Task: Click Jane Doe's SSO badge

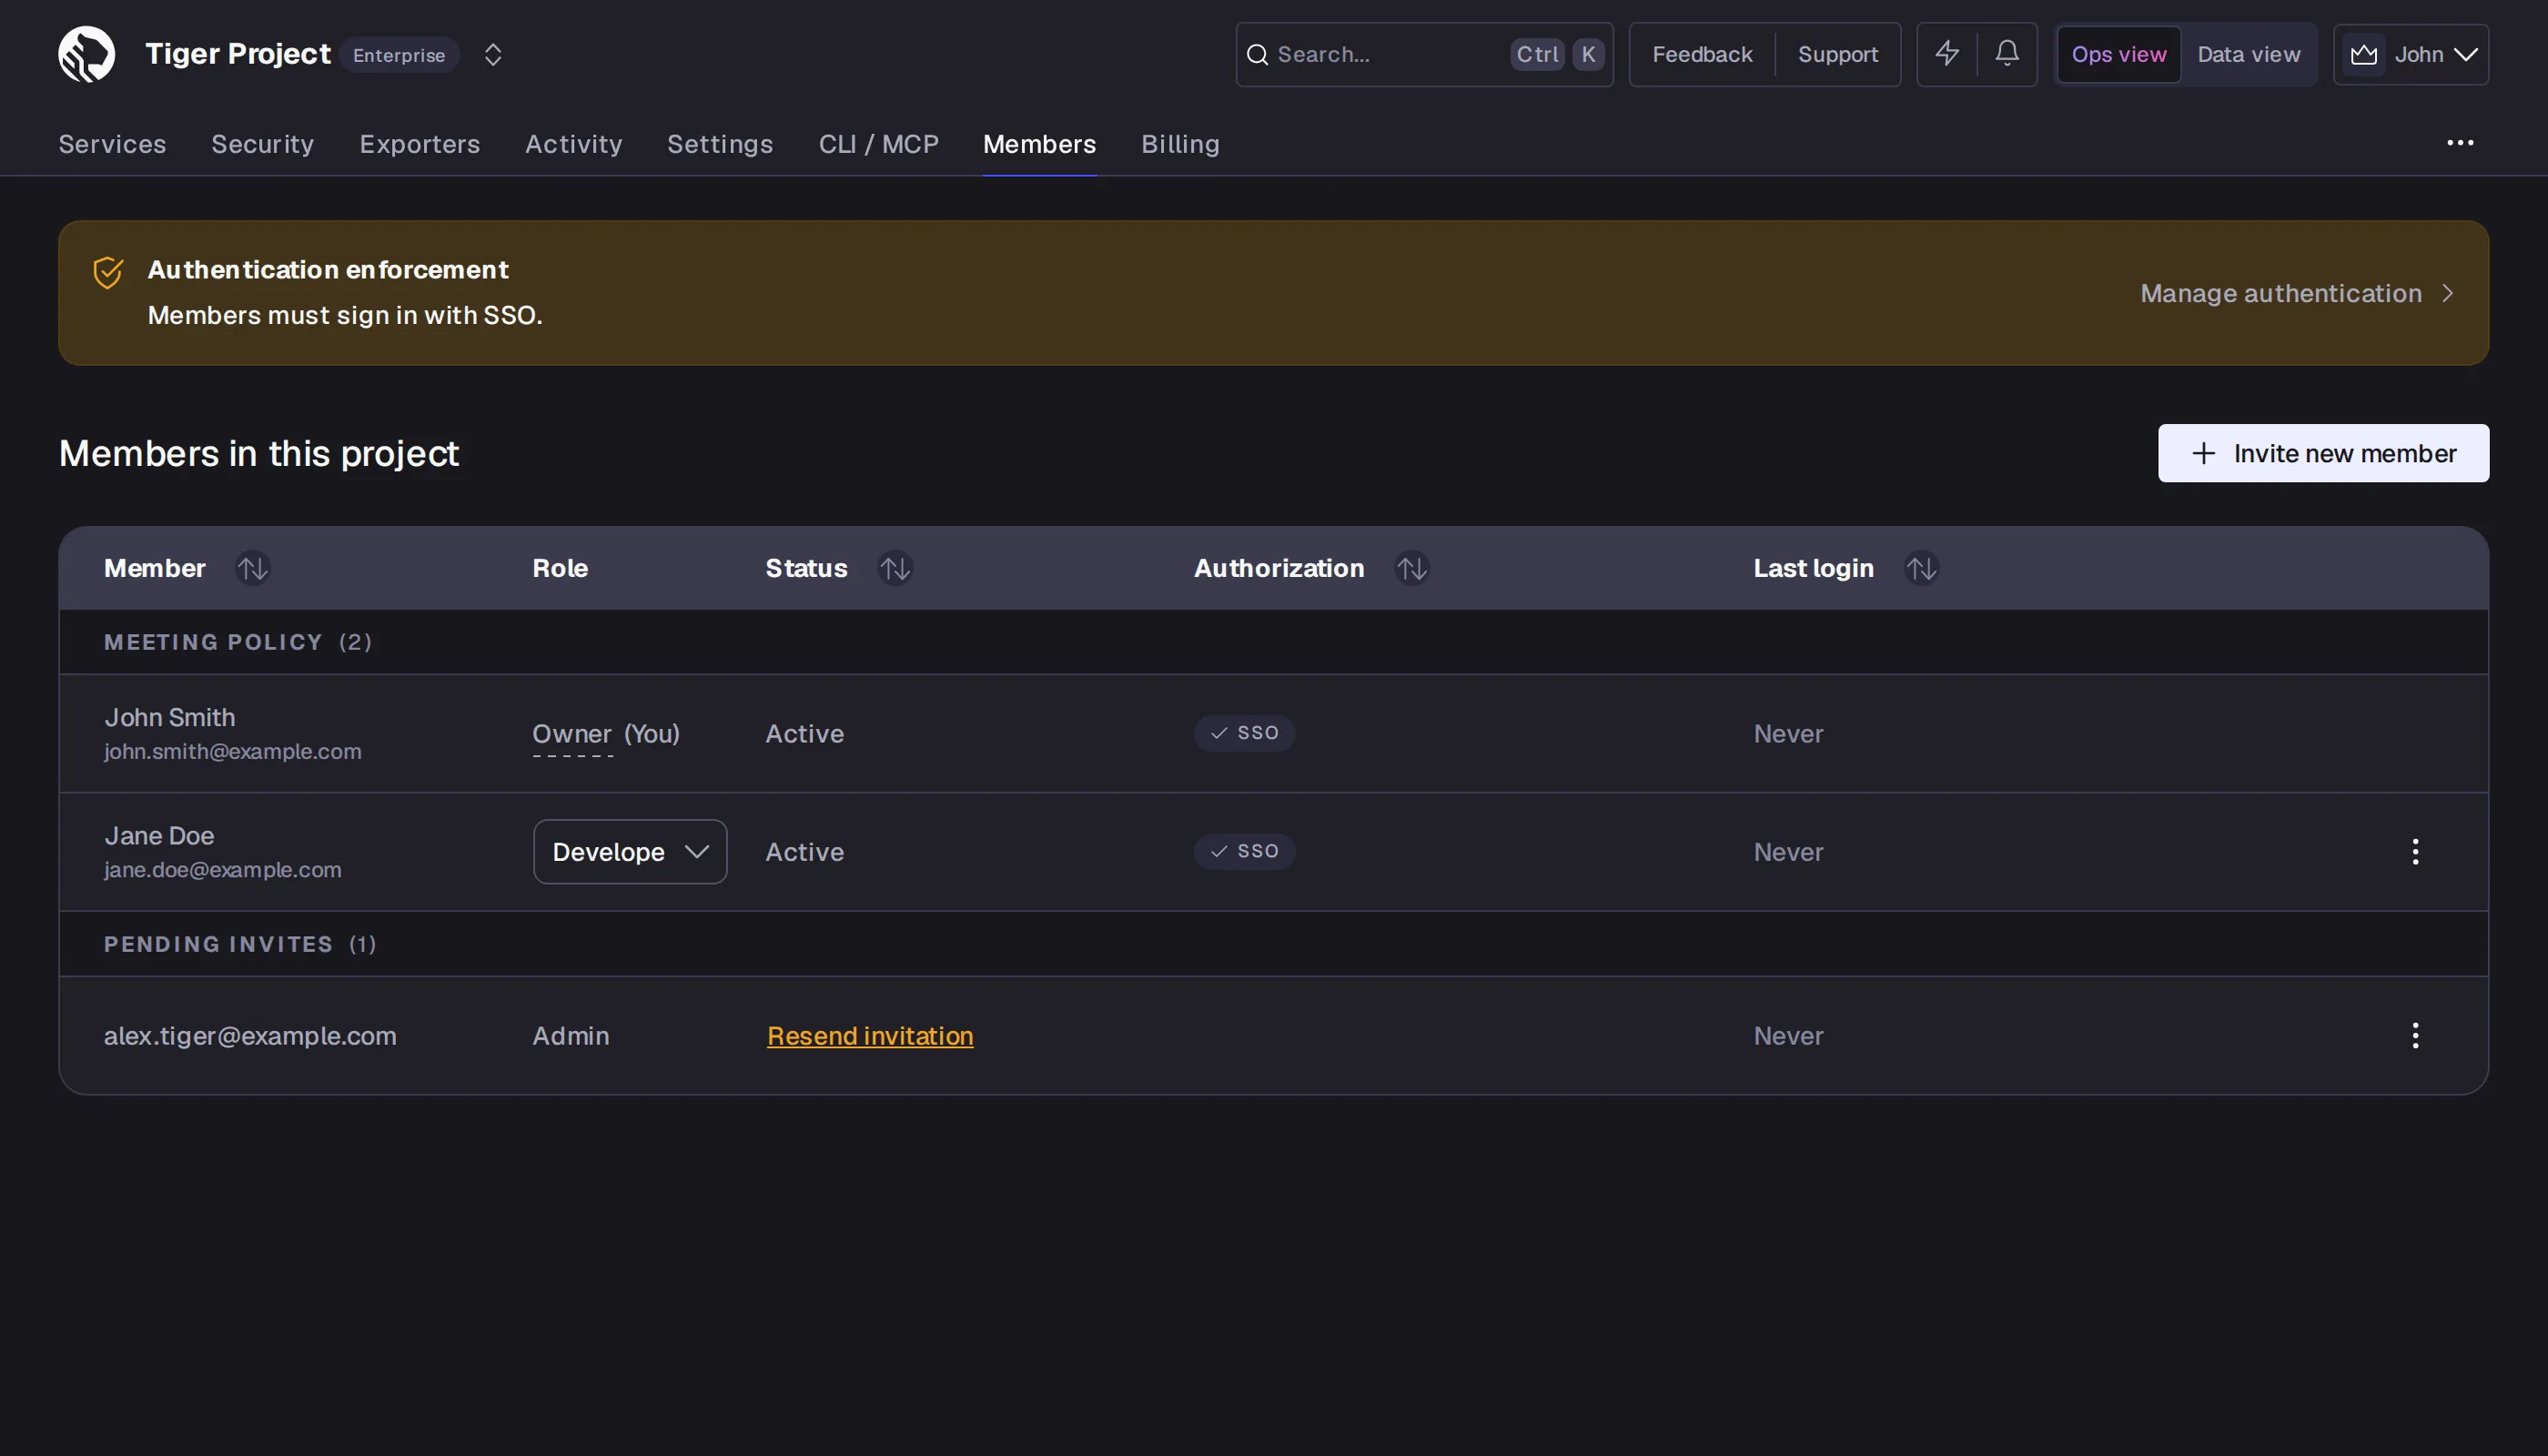Action: (1244, 851)
